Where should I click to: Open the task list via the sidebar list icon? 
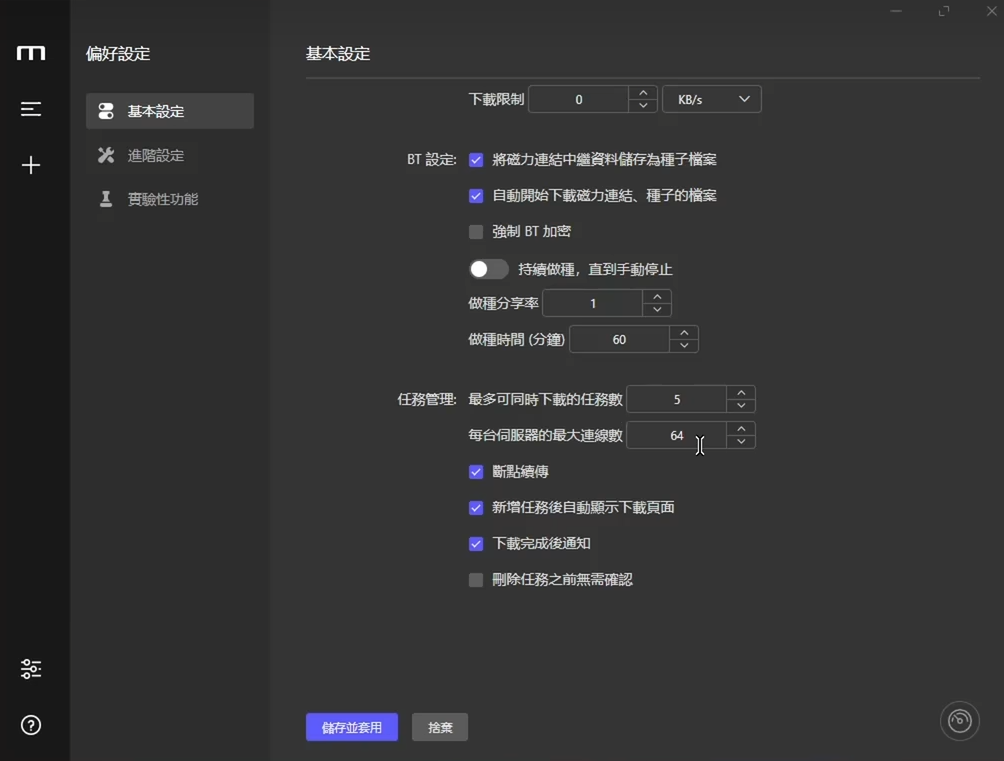point(31,110)
